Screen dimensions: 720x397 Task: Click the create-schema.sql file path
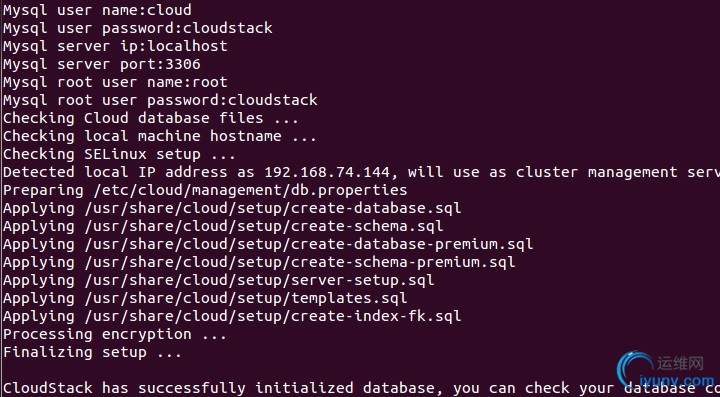[x=264, y=226]
